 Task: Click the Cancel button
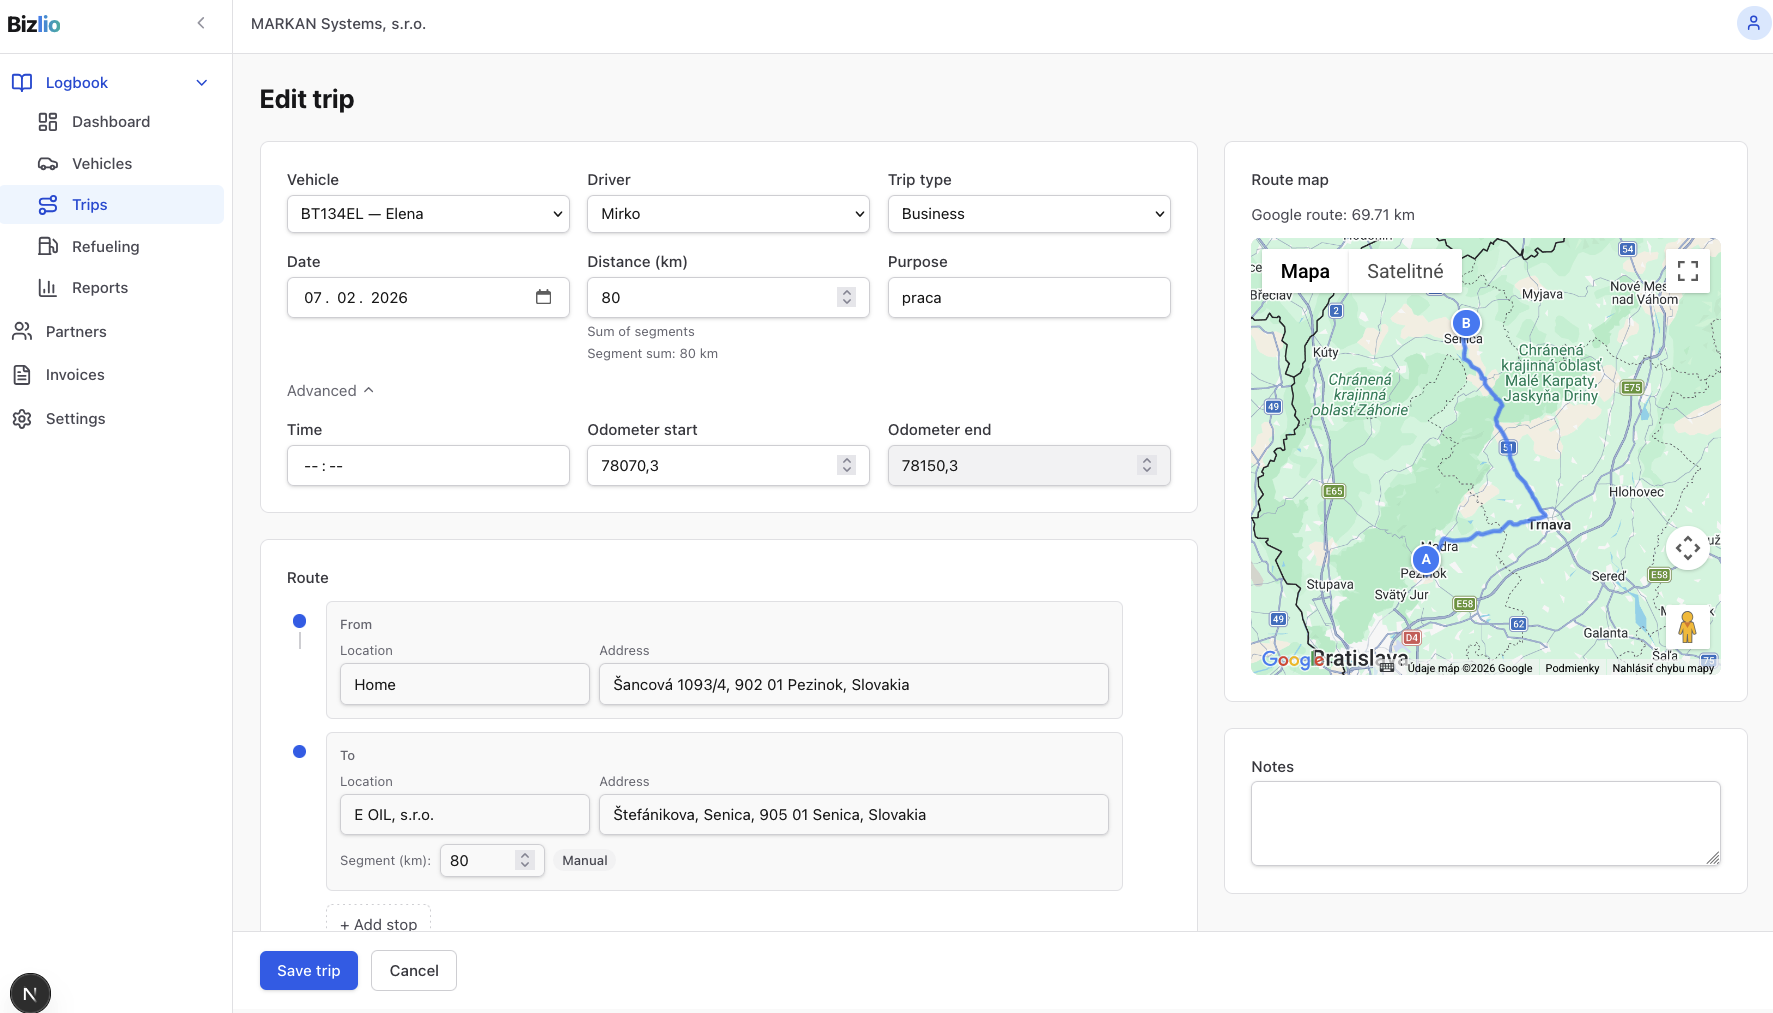tap(413, 971)
